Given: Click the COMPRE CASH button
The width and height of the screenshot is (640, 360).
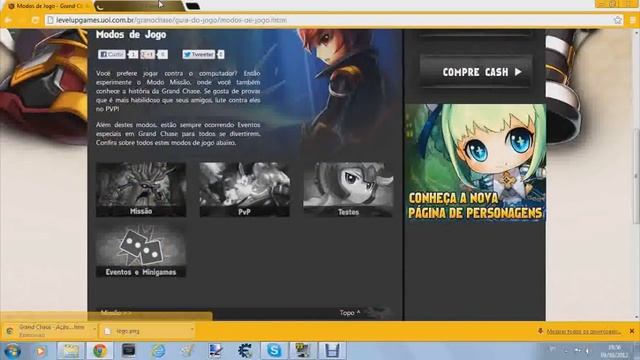Looking at the screenshot, I should pyautogui.click(x=476, y=72).
